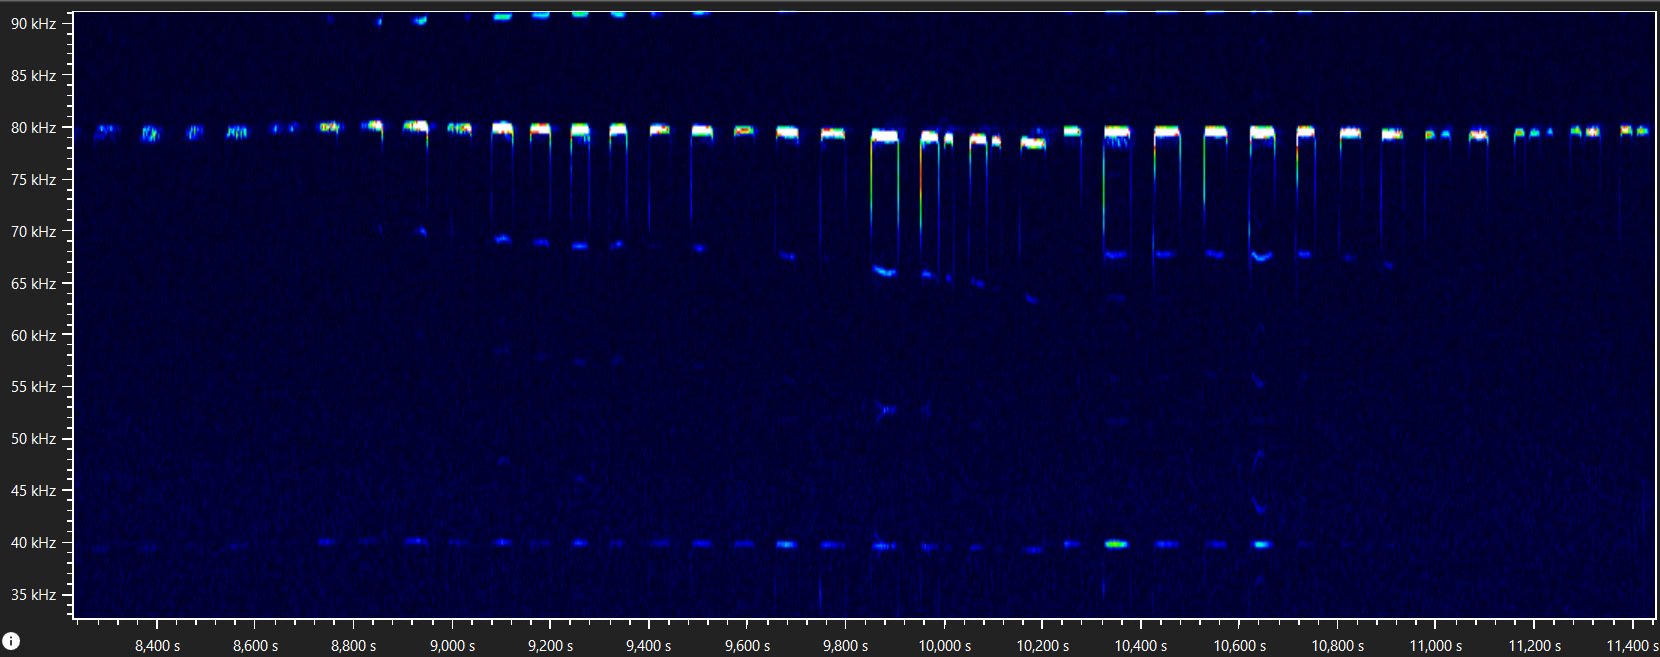The image size is (1660, 657).
Task: Select the 9,000 s time axis marker
Action: [x=453, y=646]
